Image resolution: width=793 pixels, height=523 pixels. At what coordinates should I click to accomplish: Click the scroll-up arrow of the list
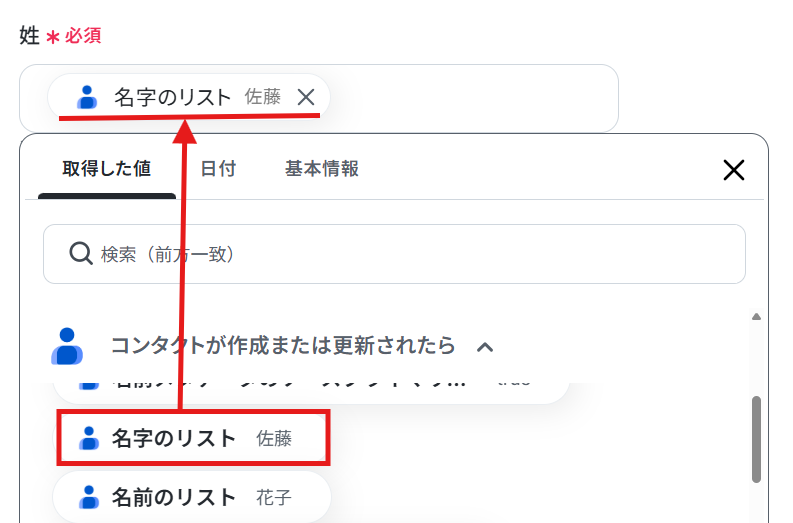coord(756,317)
